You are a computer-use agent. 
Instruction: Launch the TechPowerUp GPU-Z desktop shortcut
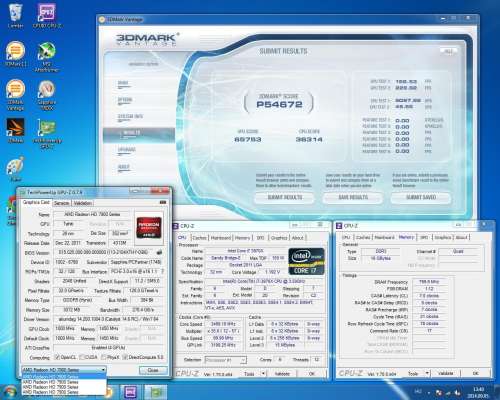pos(47,134)
